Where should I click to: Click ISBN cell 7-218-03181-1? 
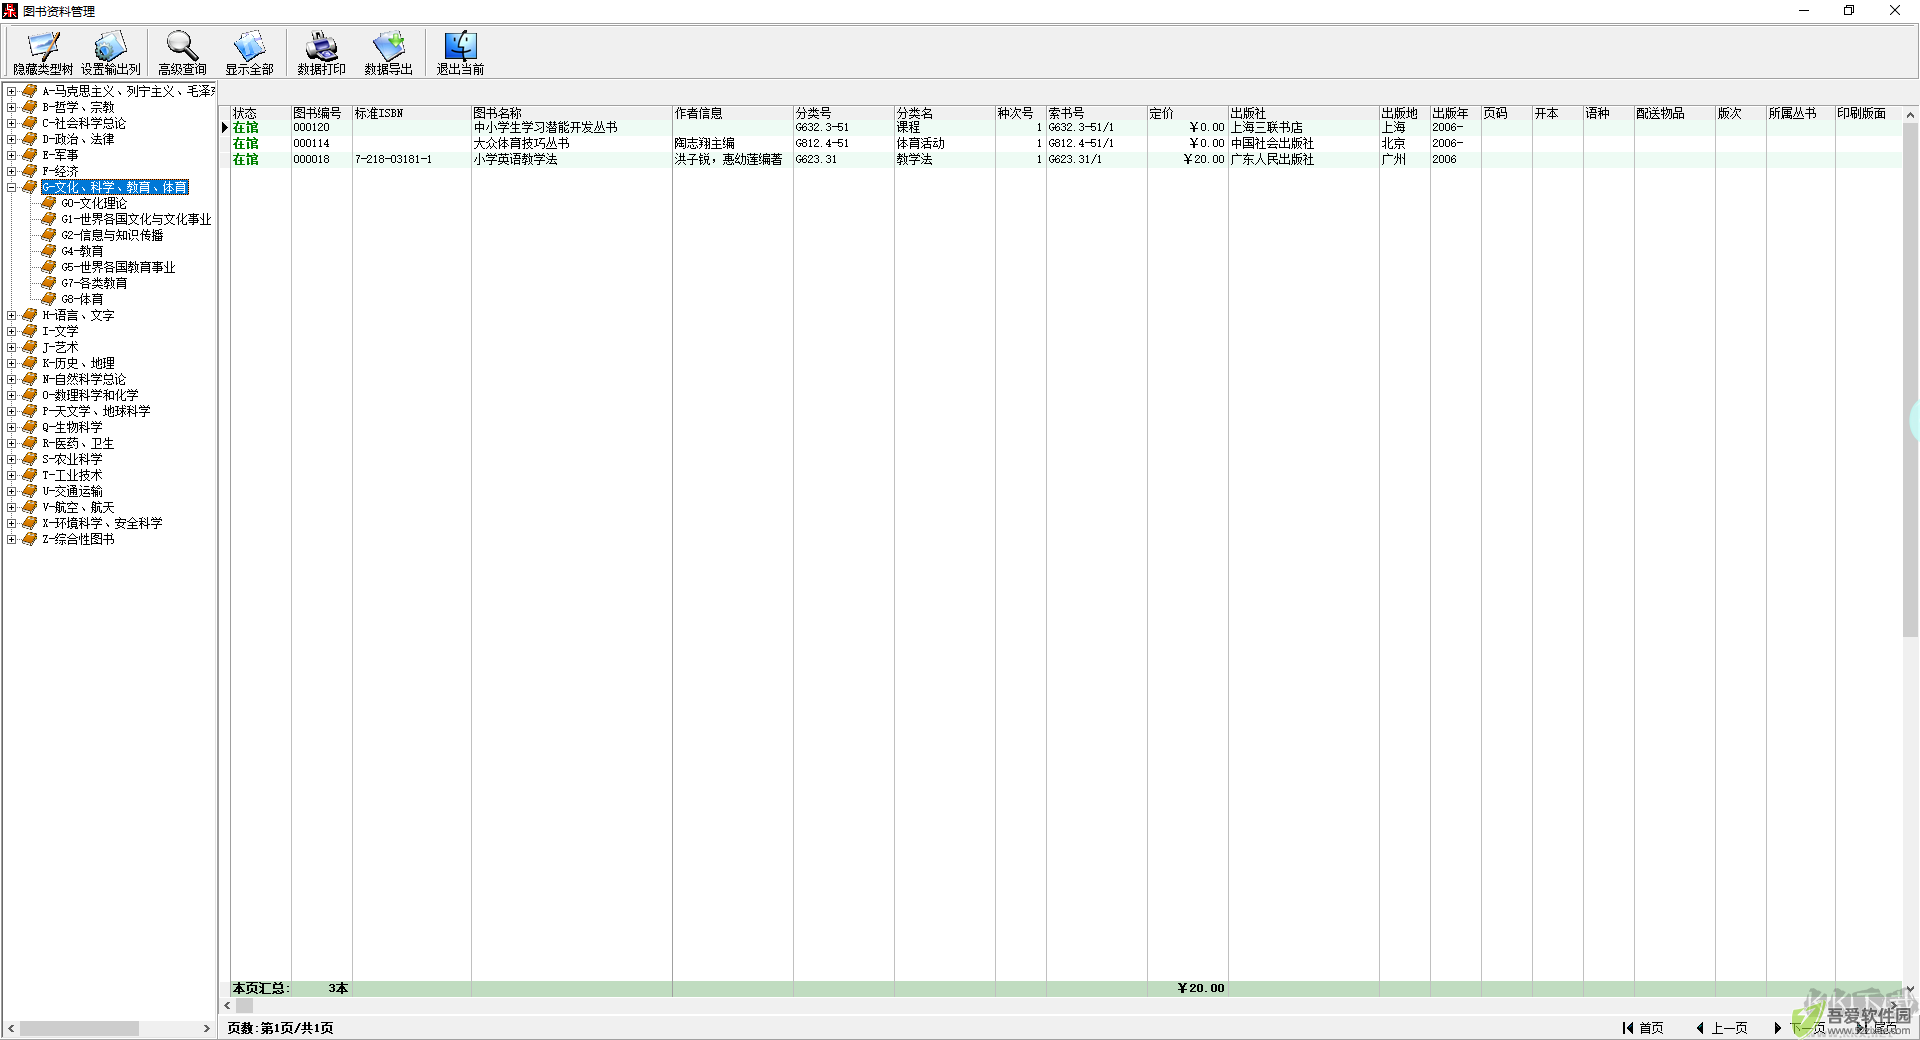[411, 159]
